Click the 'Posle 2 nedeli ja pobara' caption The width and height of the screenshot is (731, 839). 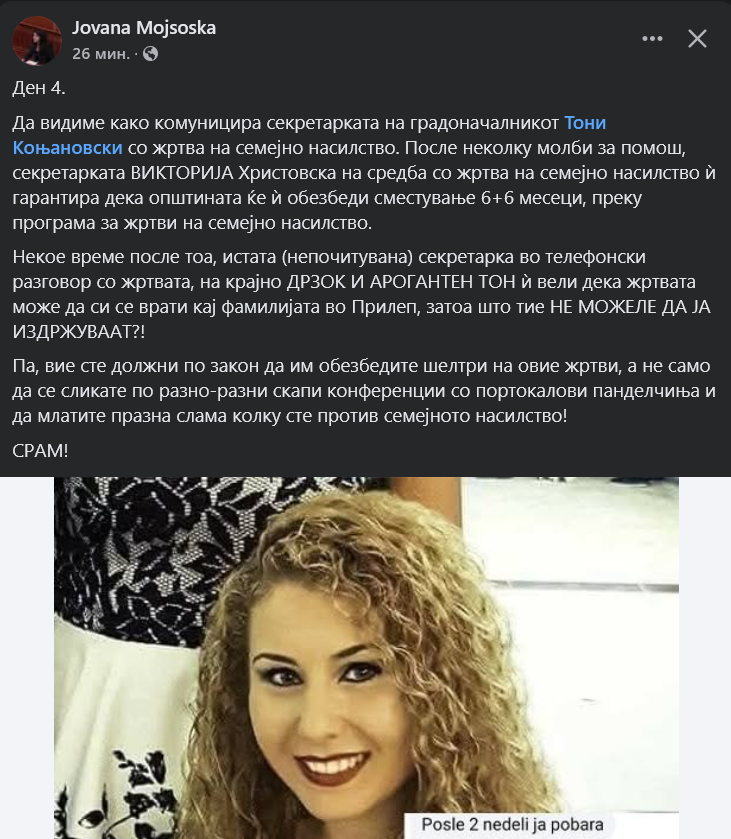[x=512, y=825]
